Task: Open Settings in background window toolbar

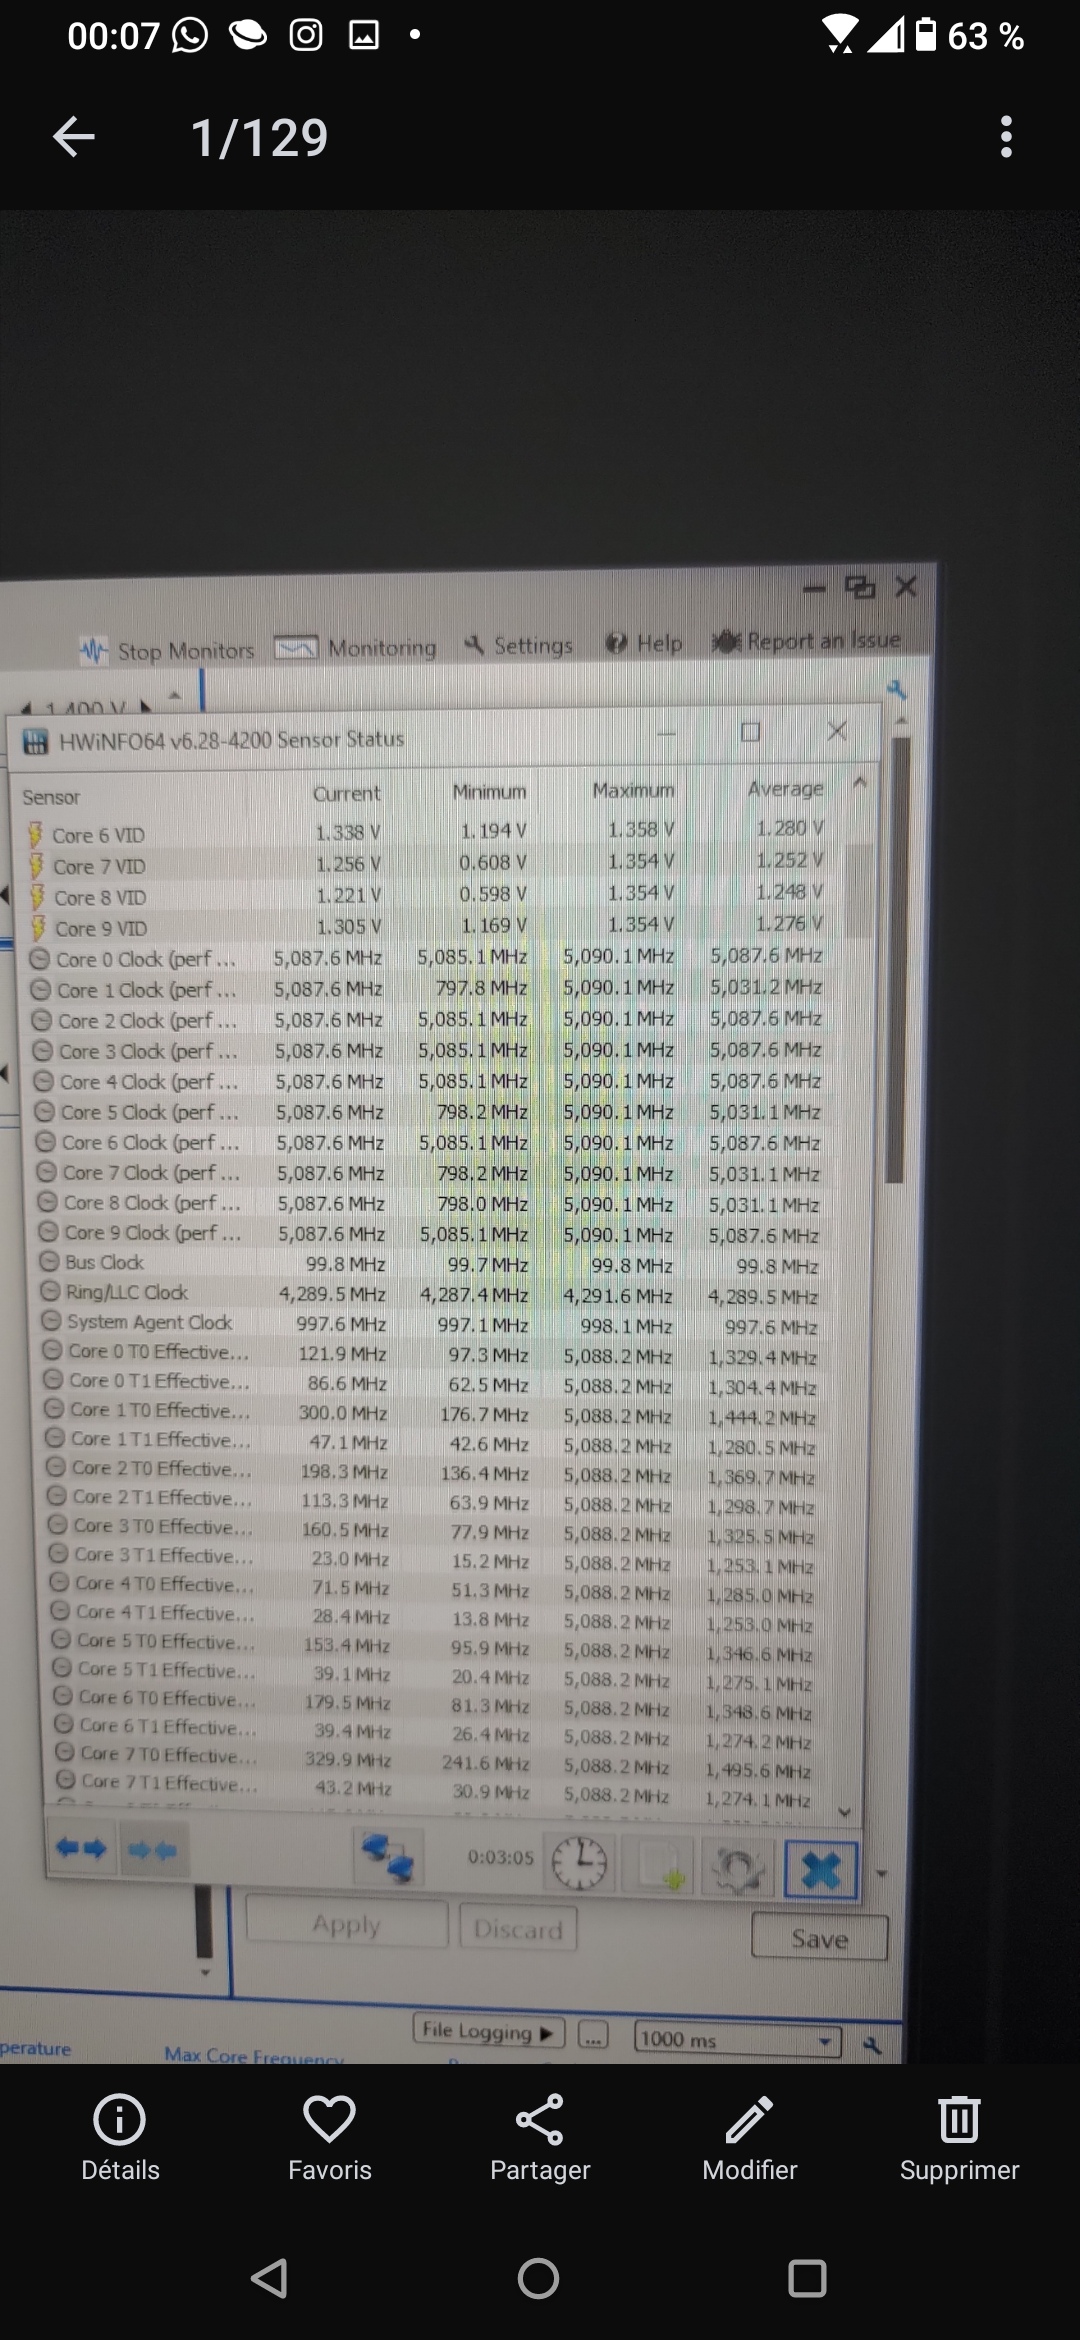Action: pos(519,645)
